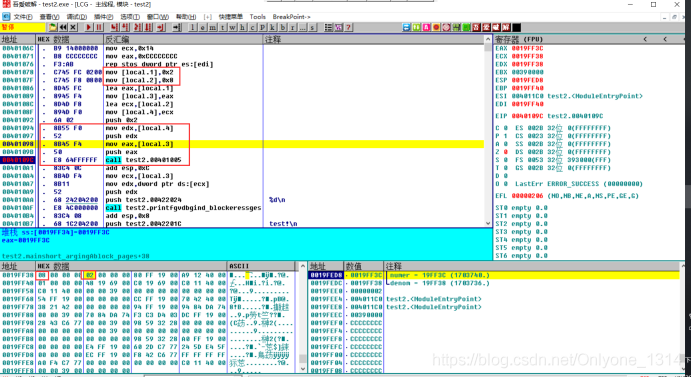The image size is (691, 378).
Task: Open the Tools menu
Action: [258, 17]
